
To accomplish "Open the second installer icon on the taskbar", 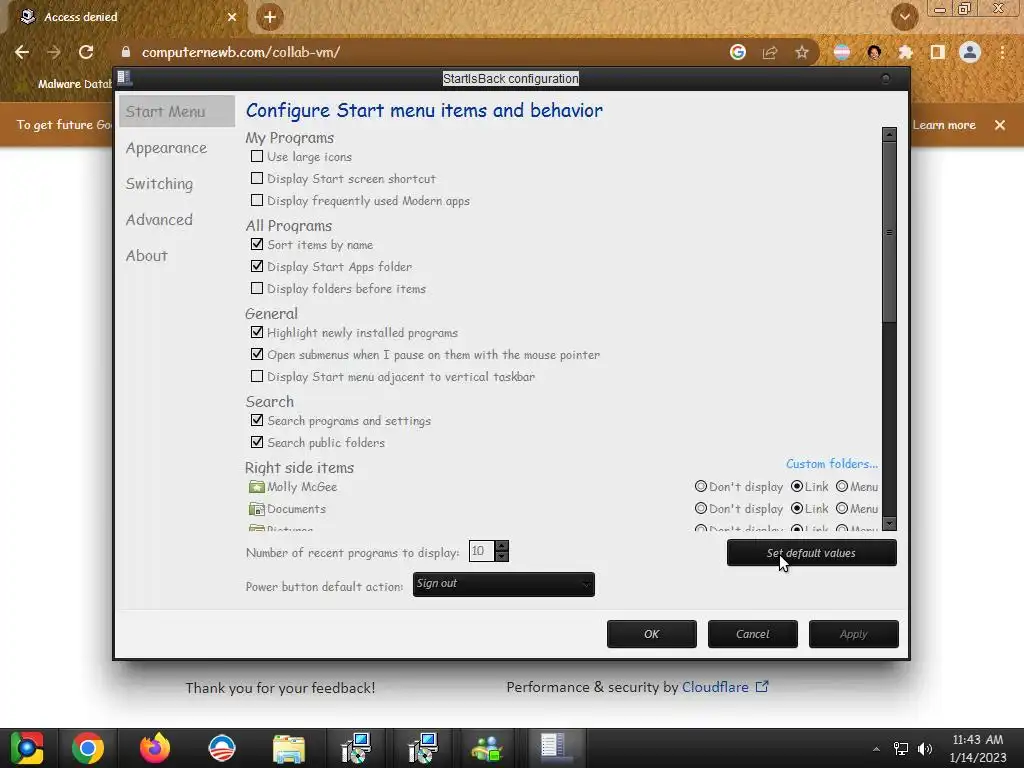I will [423, 748].
